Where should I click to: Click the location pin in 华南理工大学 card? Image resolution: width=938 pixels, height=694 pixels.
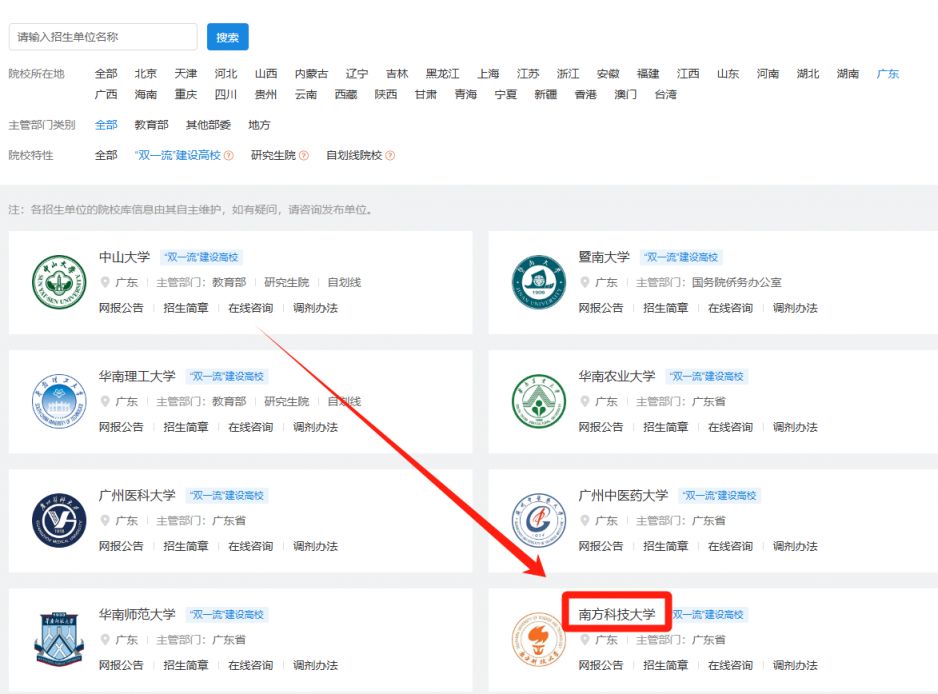[105, 401]
